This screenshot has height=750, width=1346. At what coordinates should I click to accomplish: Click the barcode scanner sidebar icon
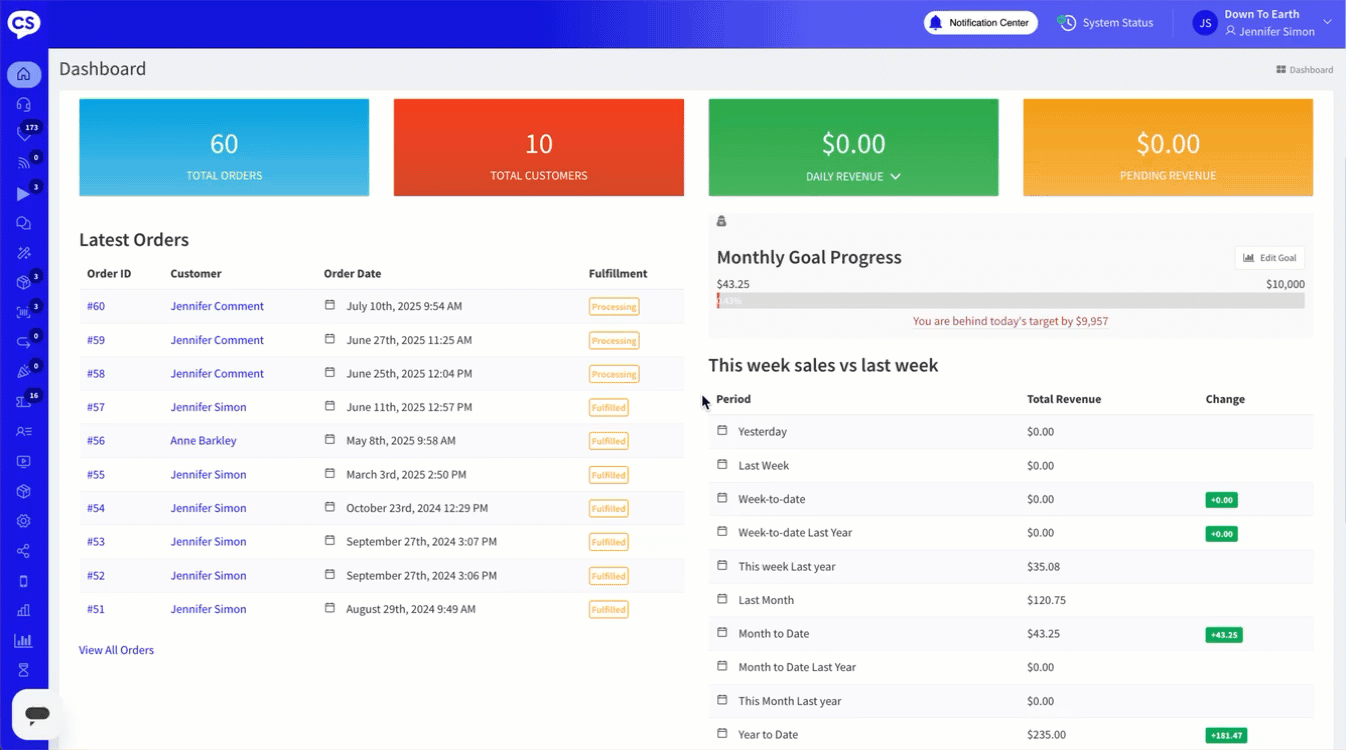[x=24, y=313]
